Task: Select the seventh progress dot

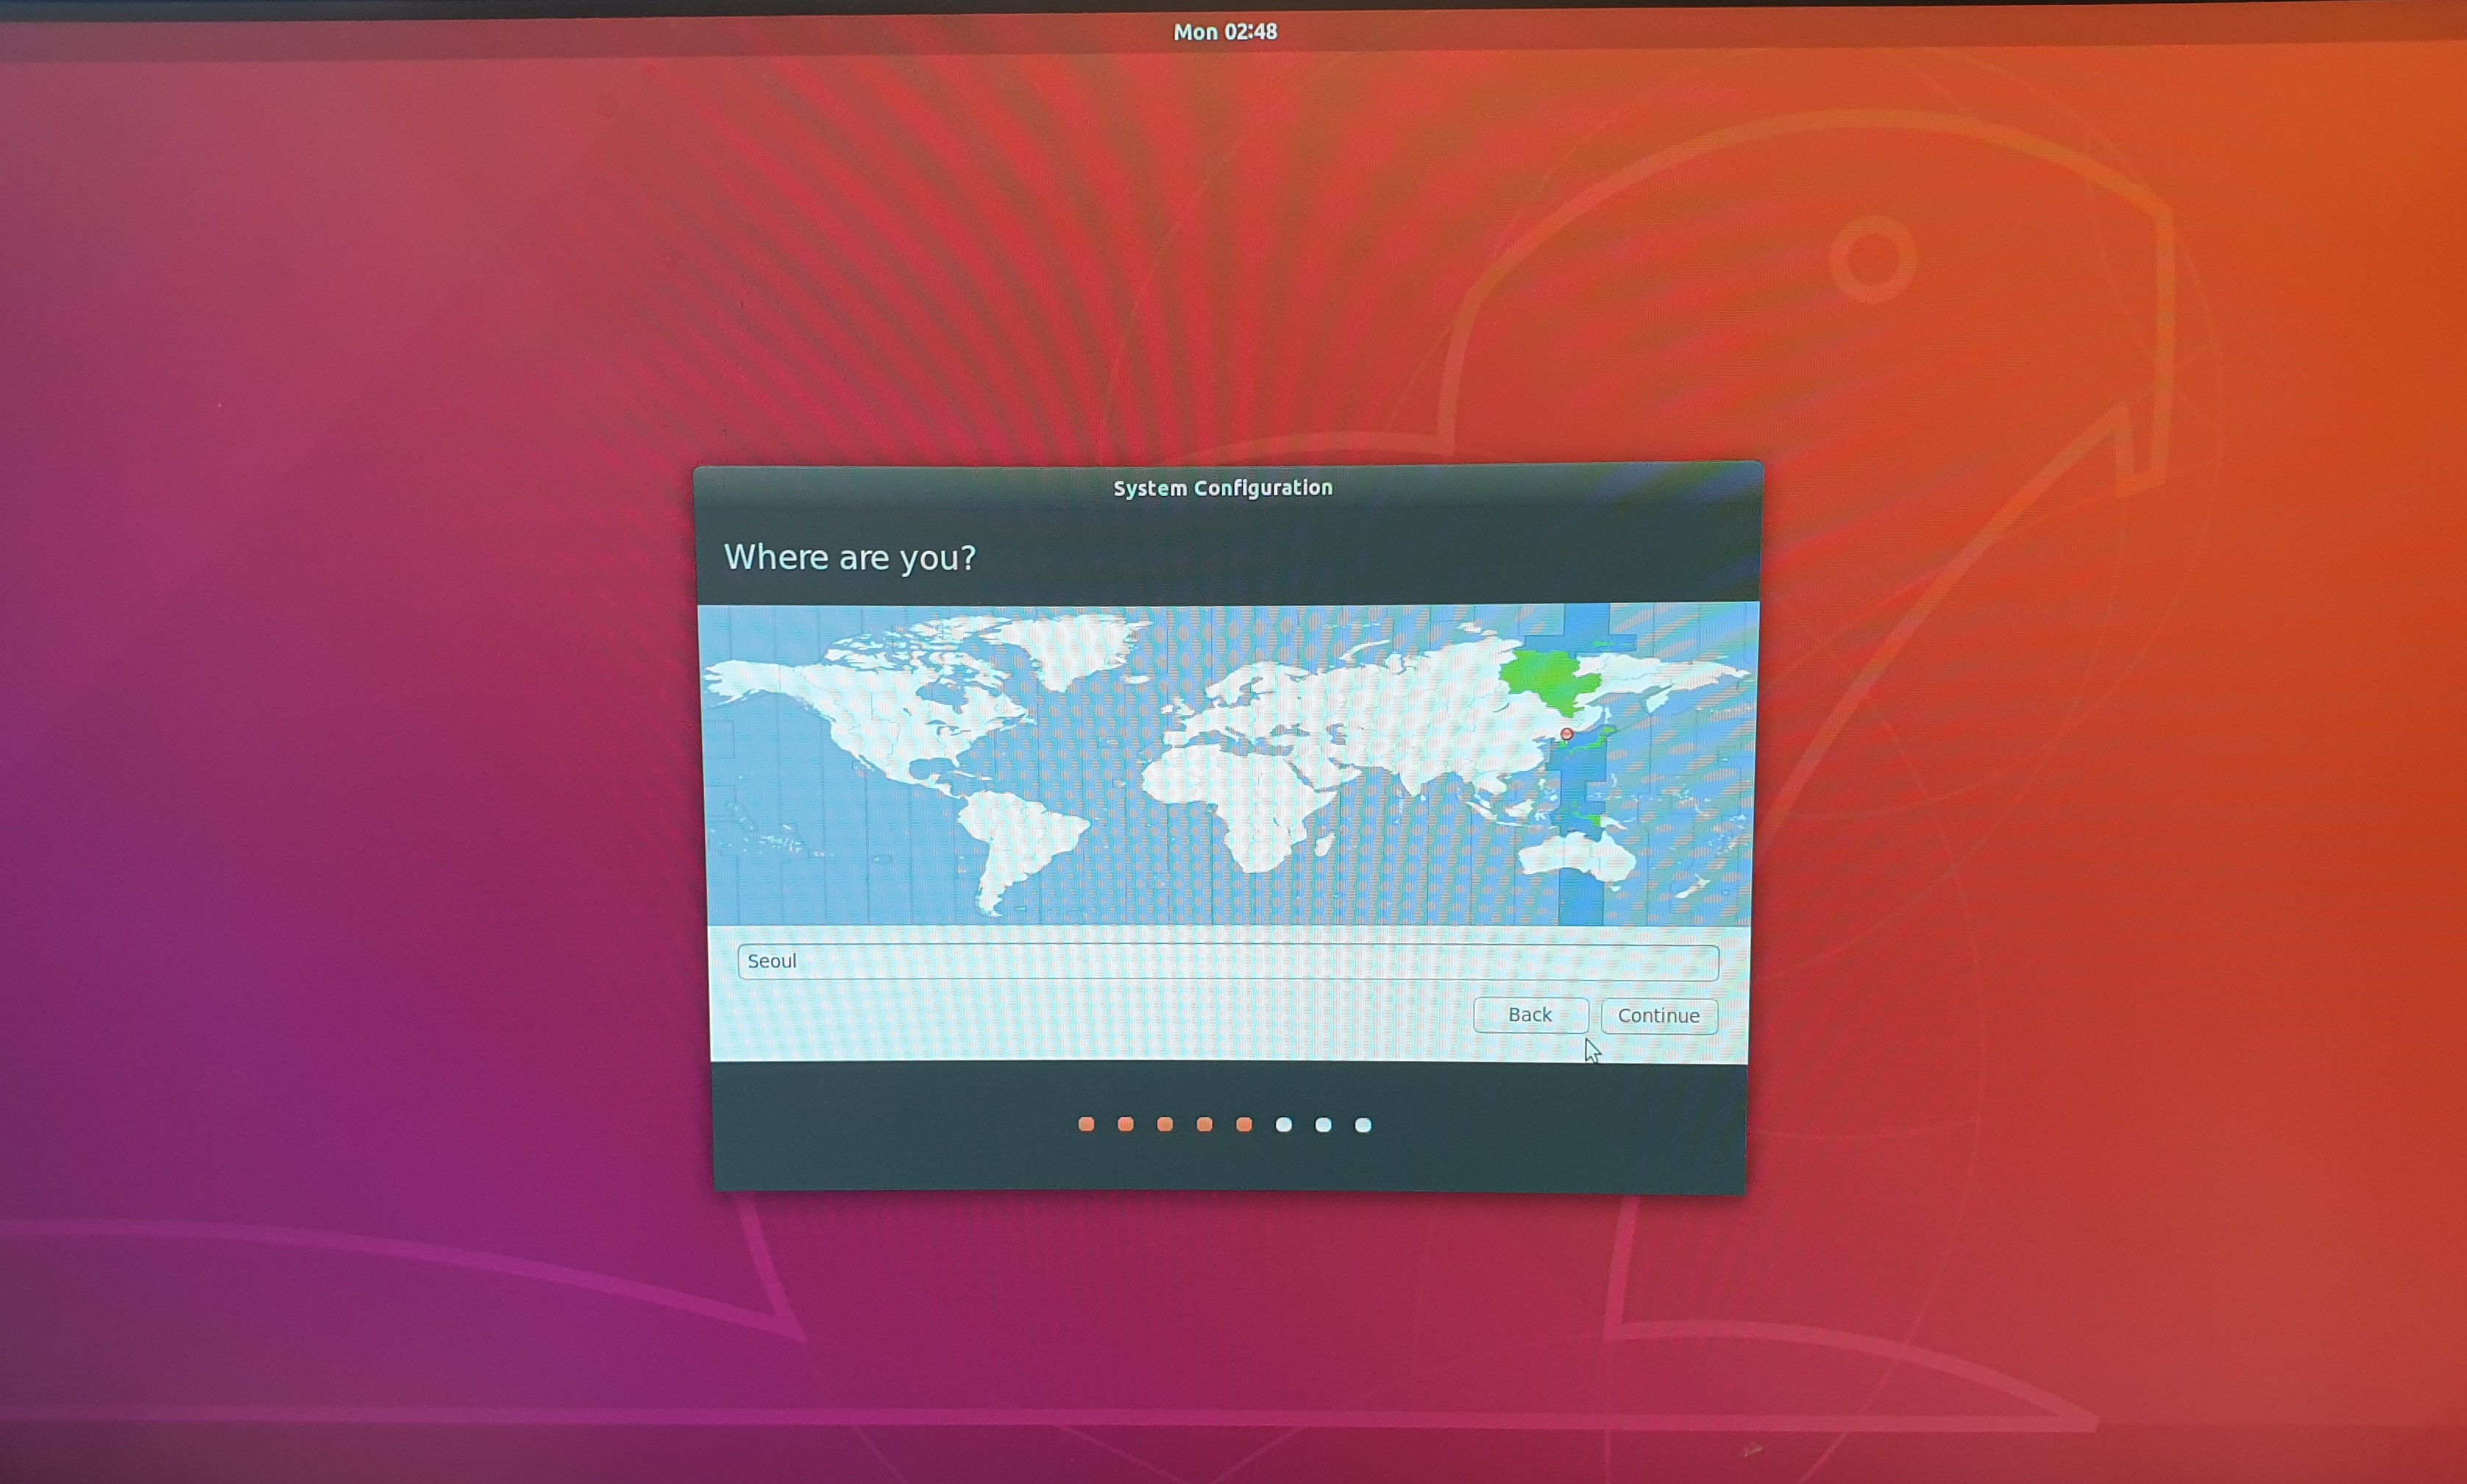Action: [x=1323, y=1124]
